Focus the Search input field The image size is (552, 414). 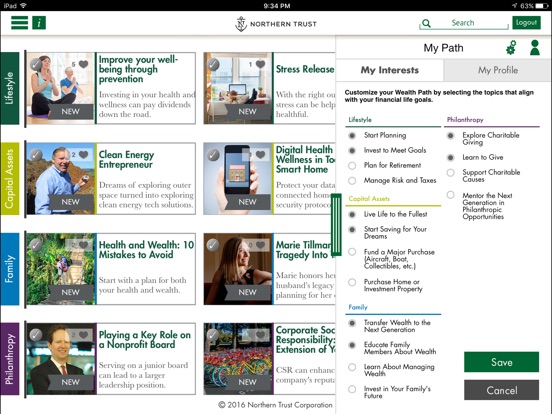[x=465, y=23]
